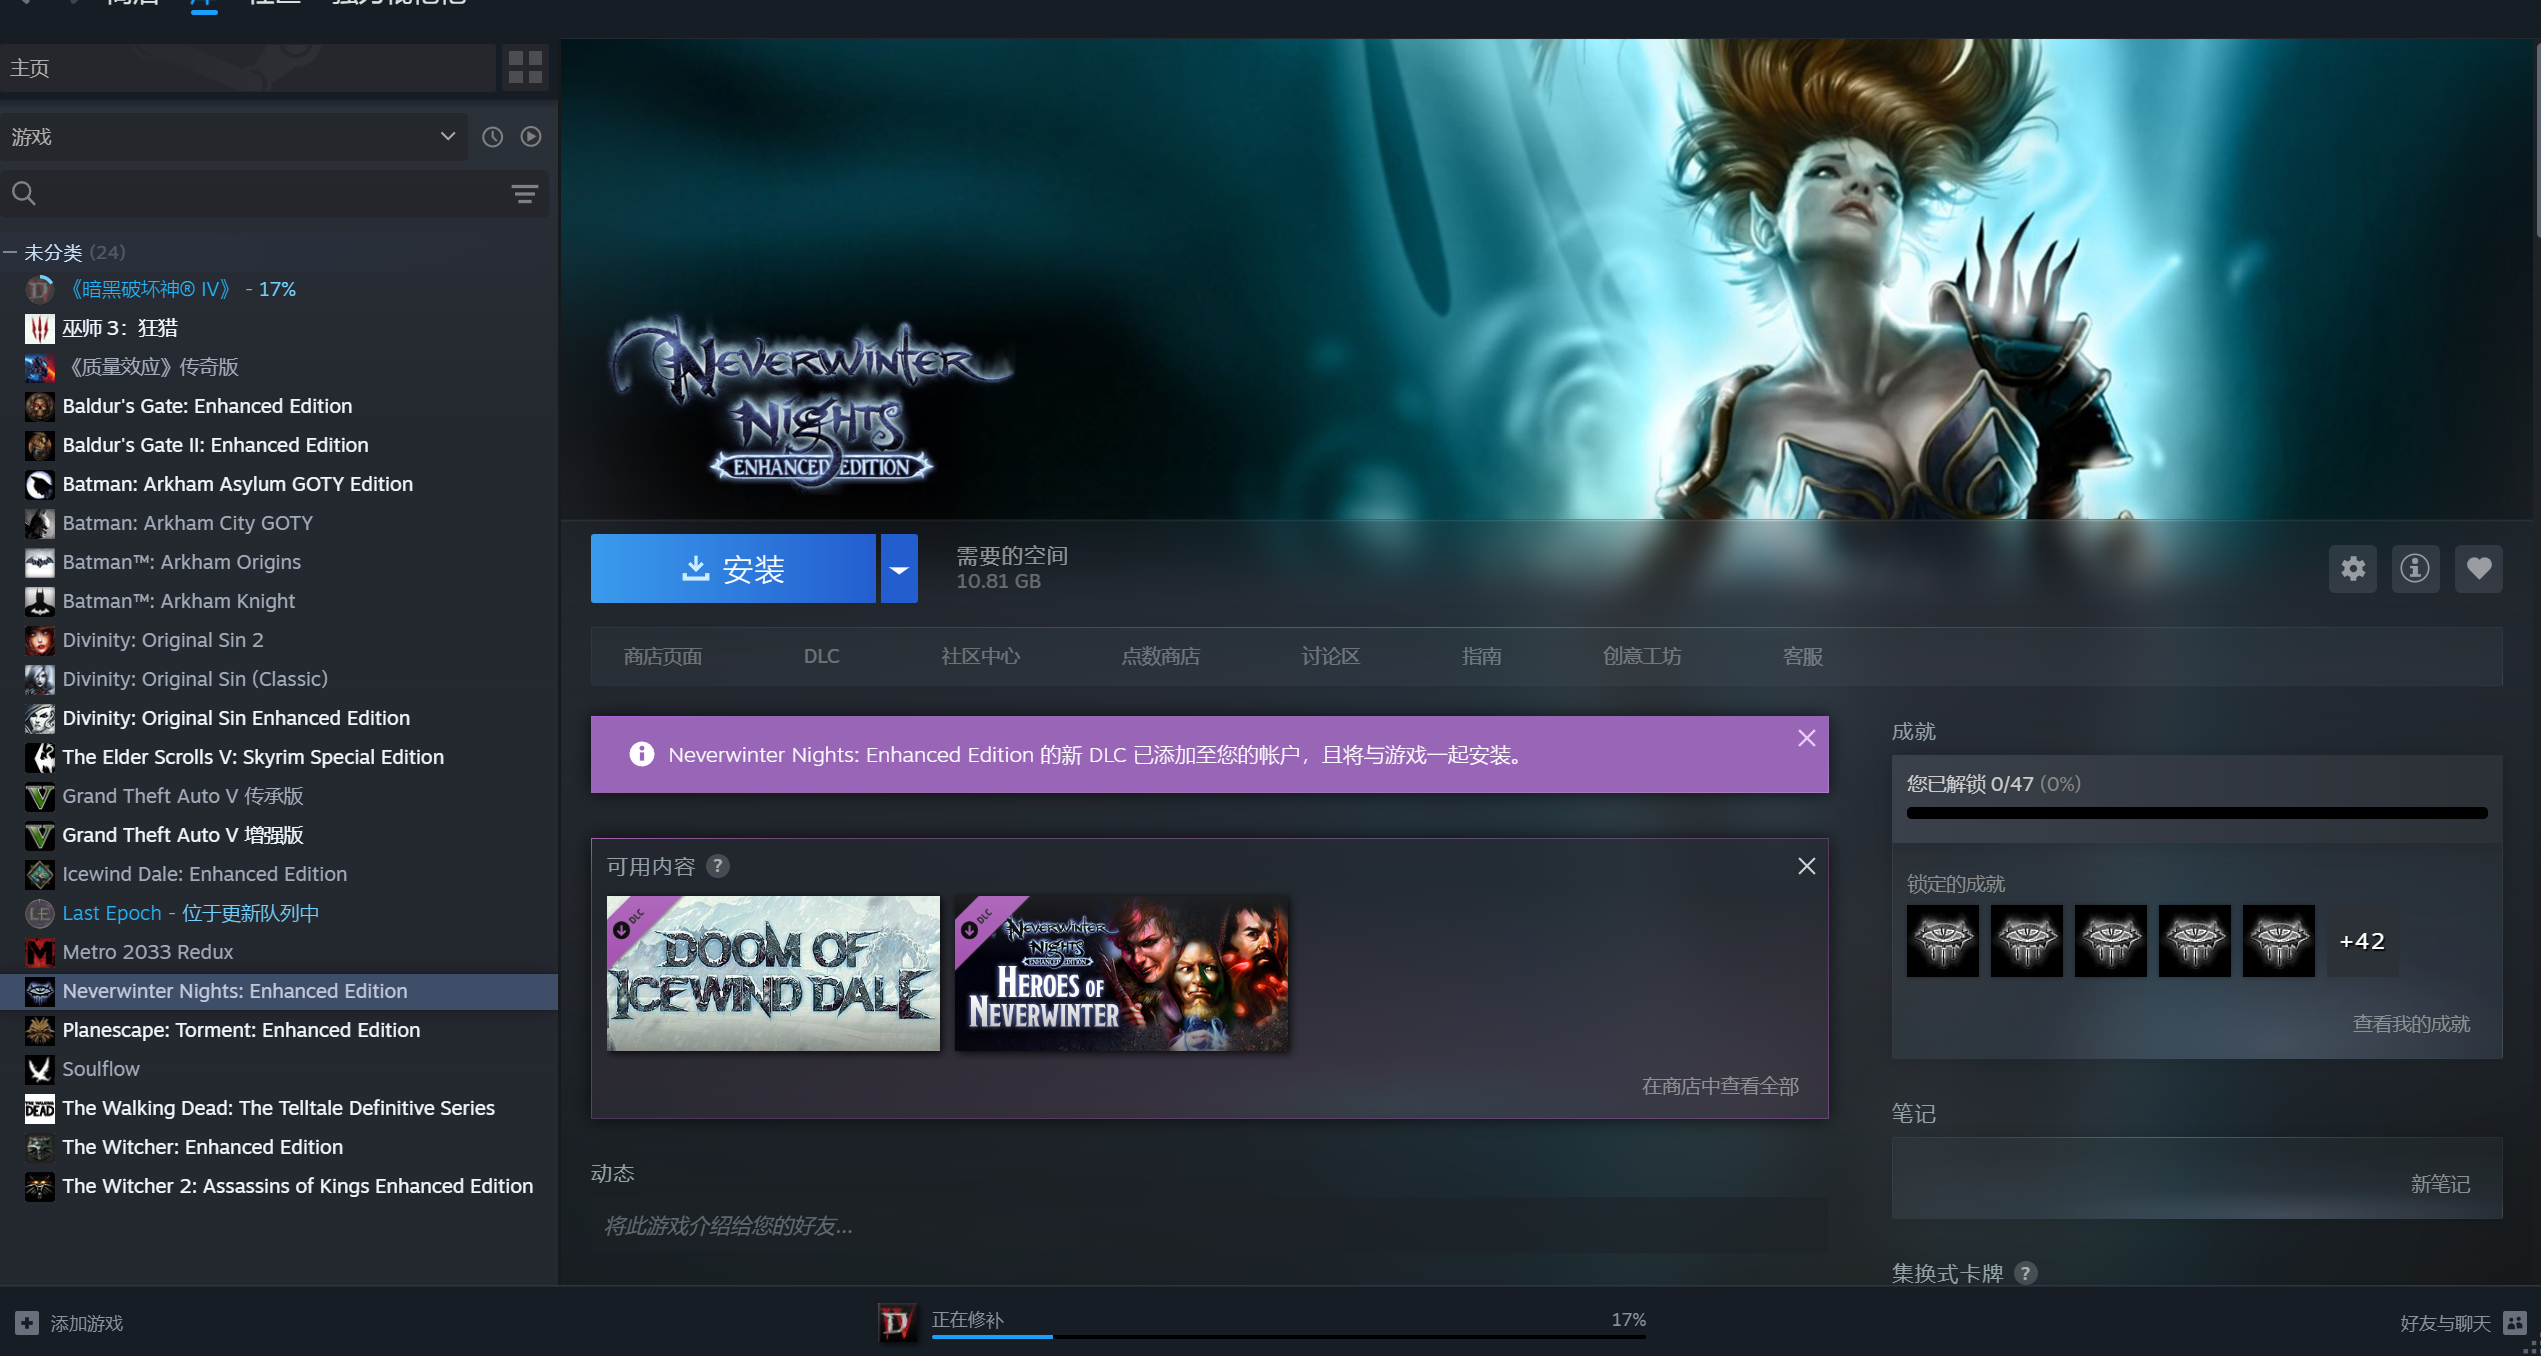Select The Elder Scrolls V: Skyrim Special Edition
2541x1356 pixels.
279,757
